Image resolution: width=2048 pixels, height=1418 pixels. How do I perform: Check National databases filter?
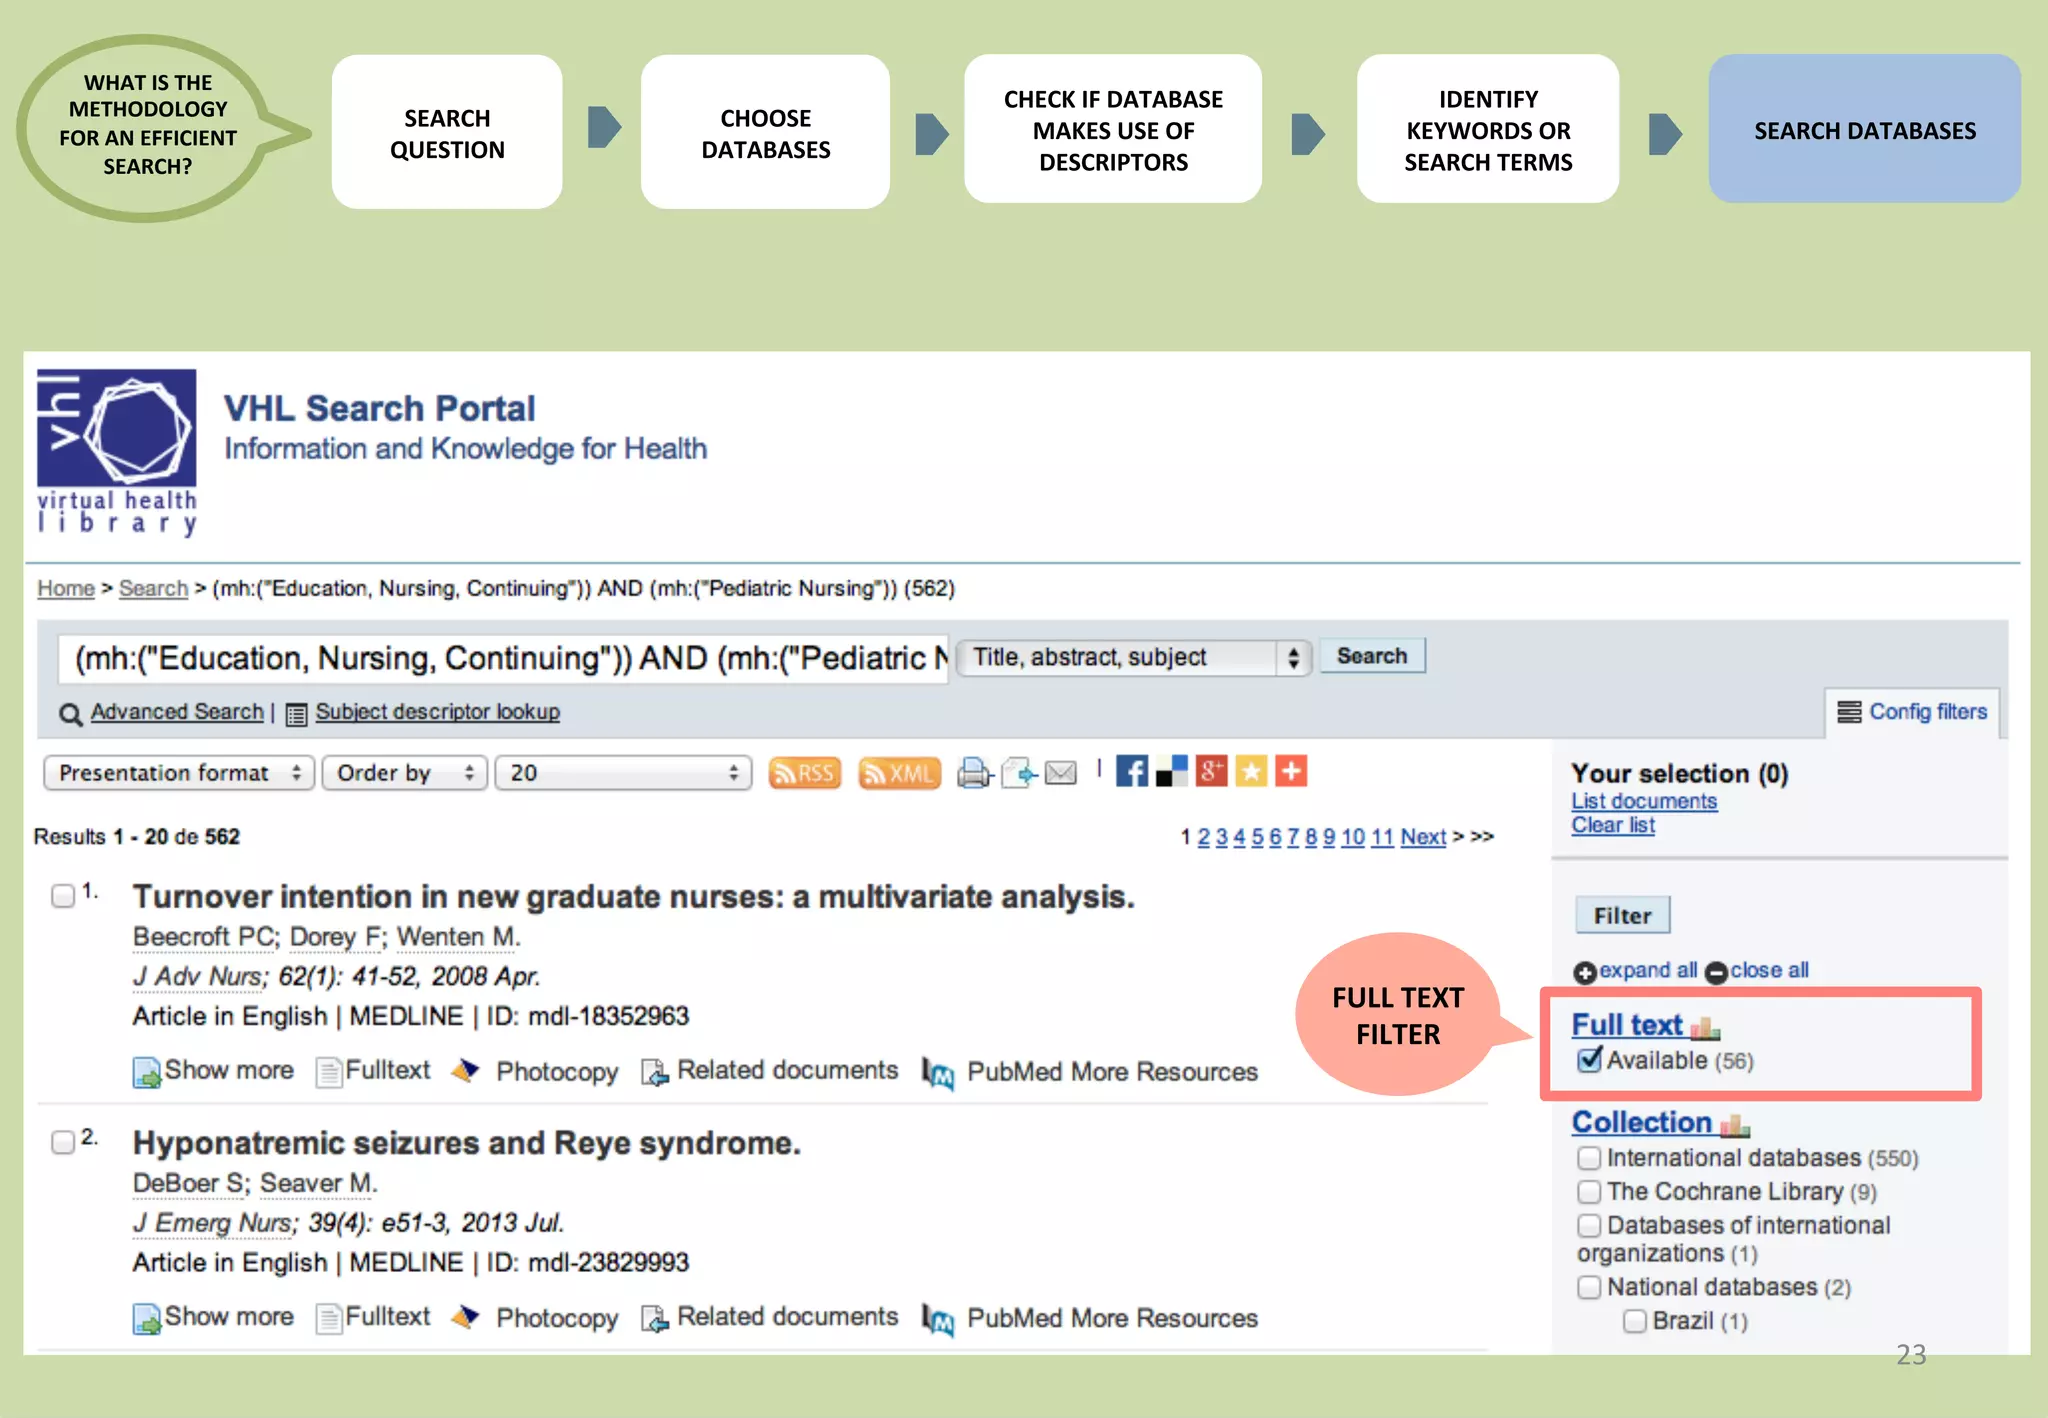tap(1589, 1287)
